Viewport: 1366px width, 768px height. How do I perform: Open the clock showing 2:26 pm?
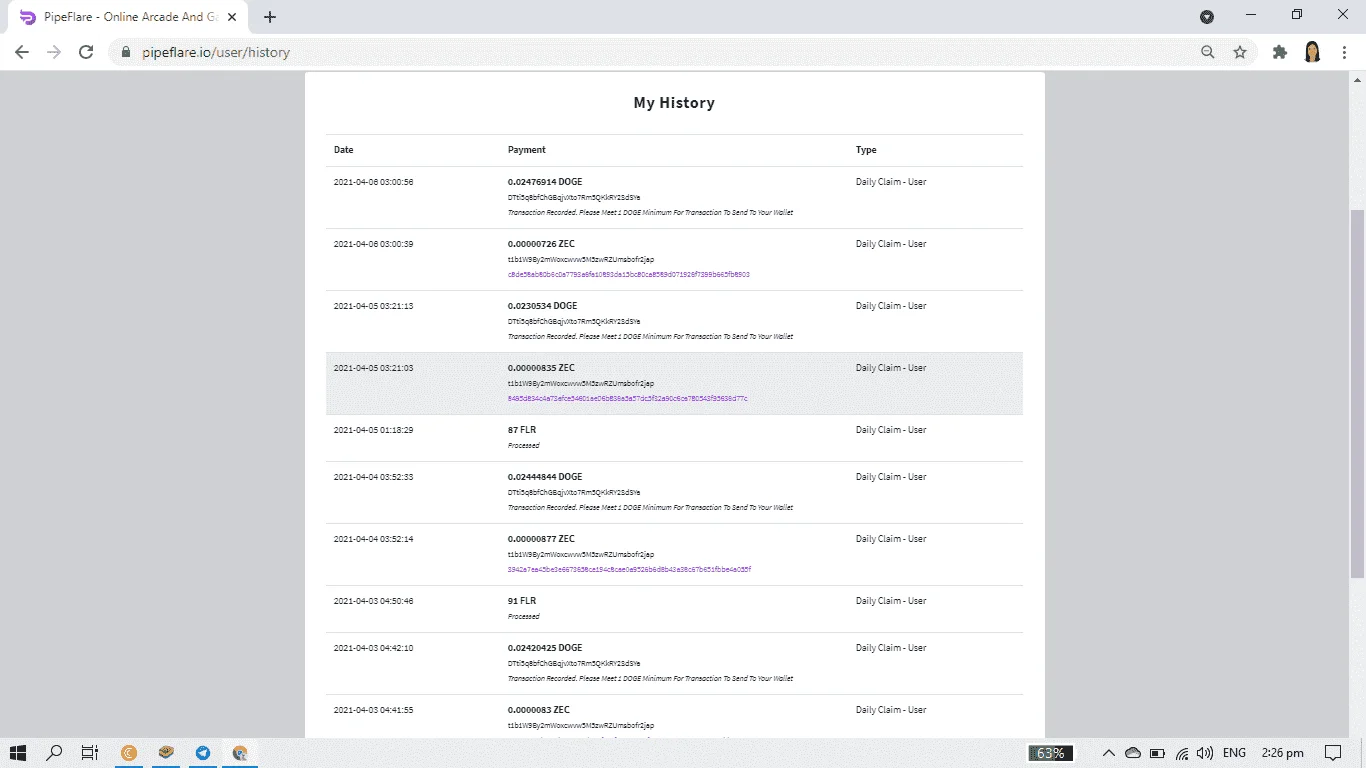[1283, 753]
